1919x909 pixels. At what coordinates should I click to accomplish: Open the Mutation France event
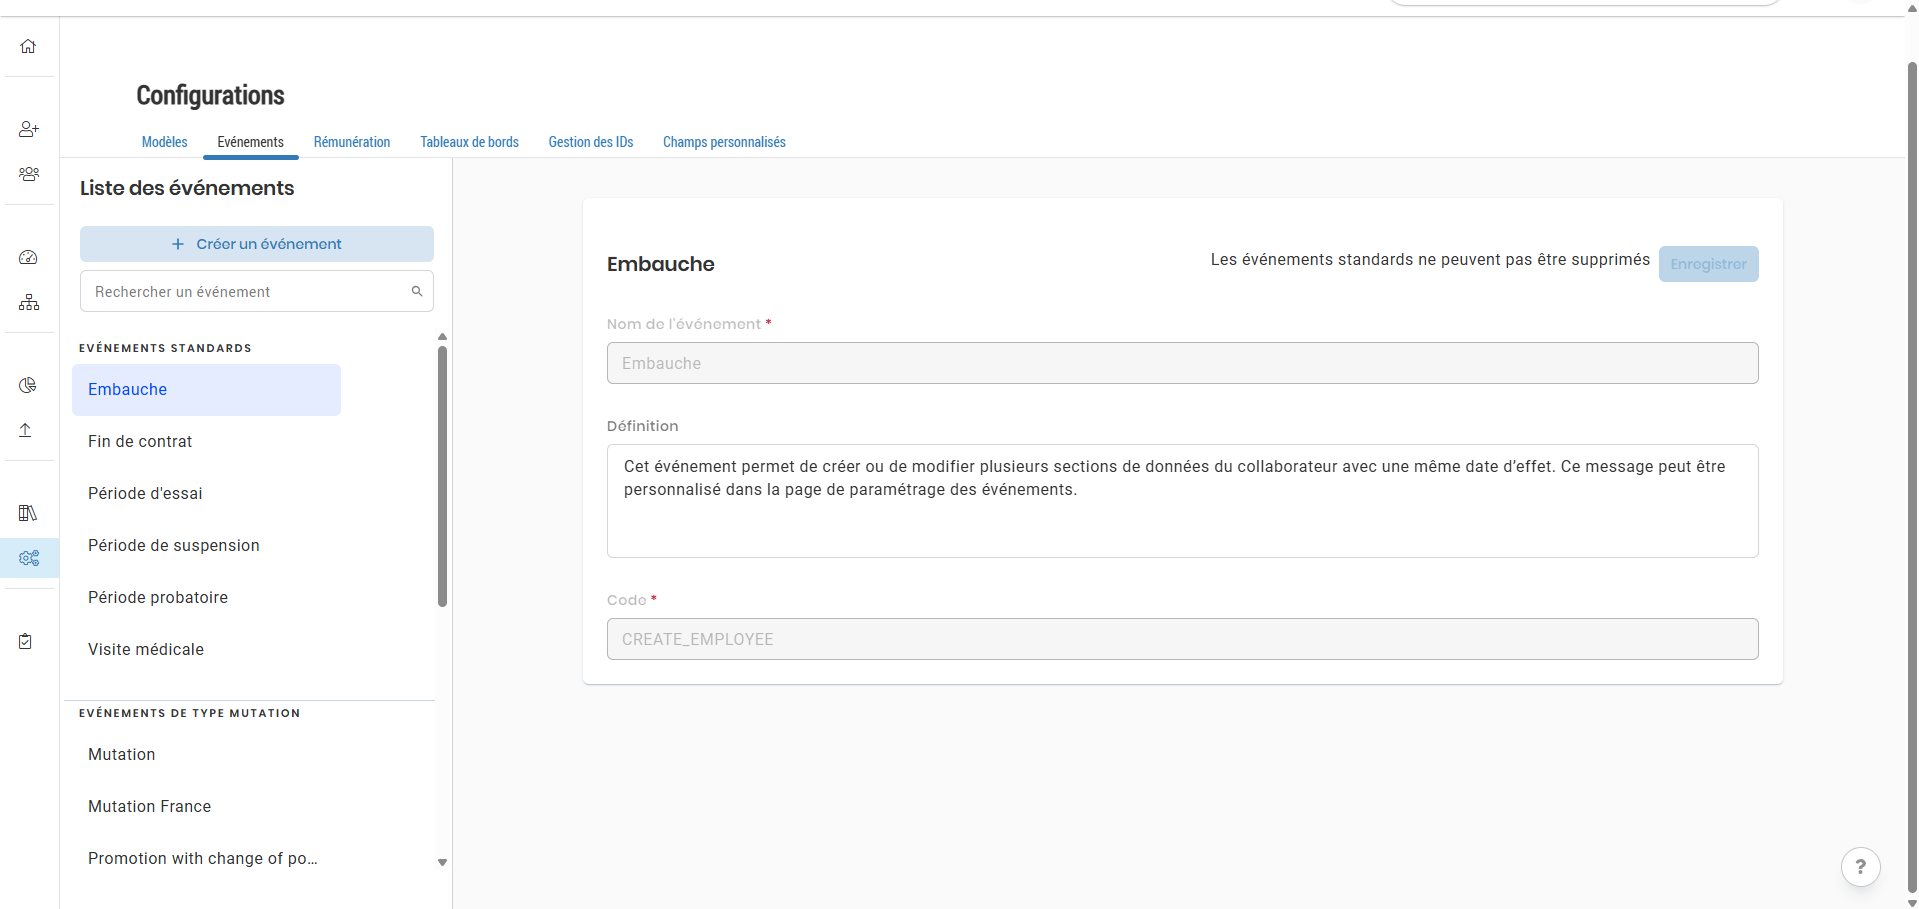149,806
